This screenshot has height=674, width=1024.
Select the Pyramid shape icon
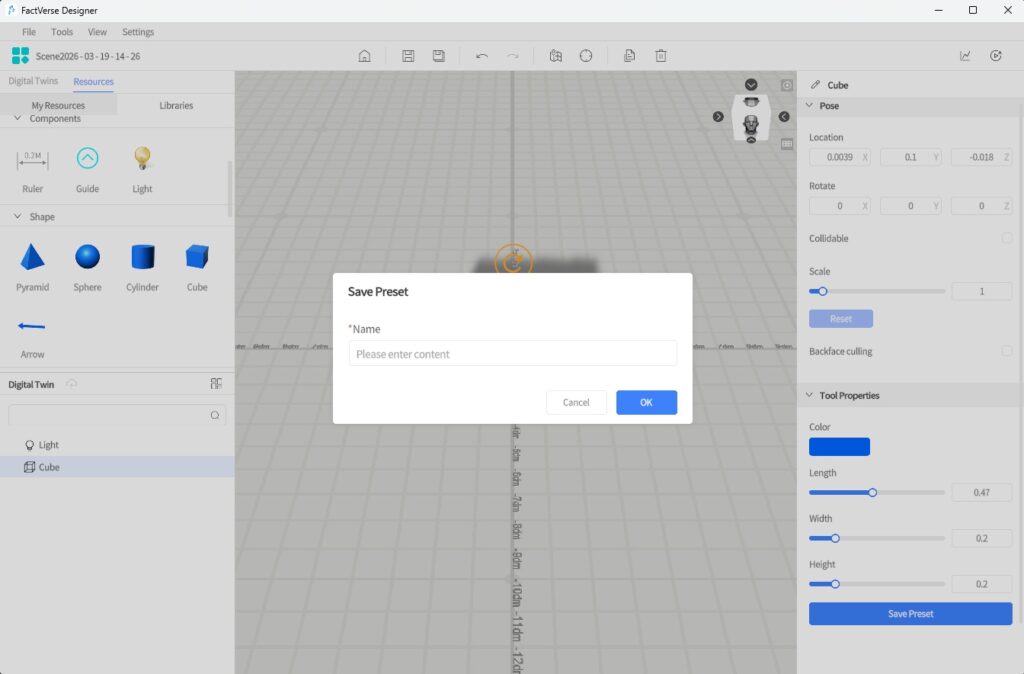click(x=32, y=258)
